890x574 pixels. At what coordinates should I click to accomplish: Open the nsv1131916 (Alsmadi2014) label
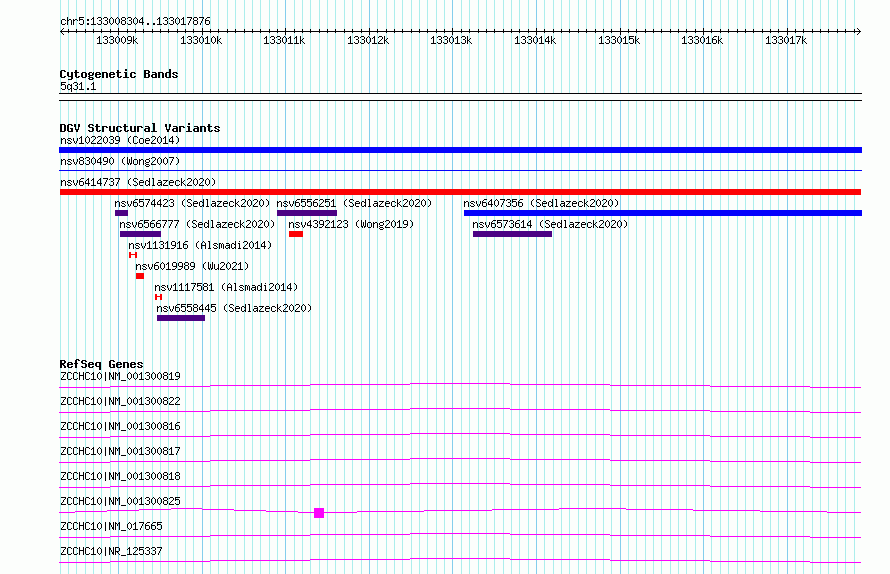point(200,245)
